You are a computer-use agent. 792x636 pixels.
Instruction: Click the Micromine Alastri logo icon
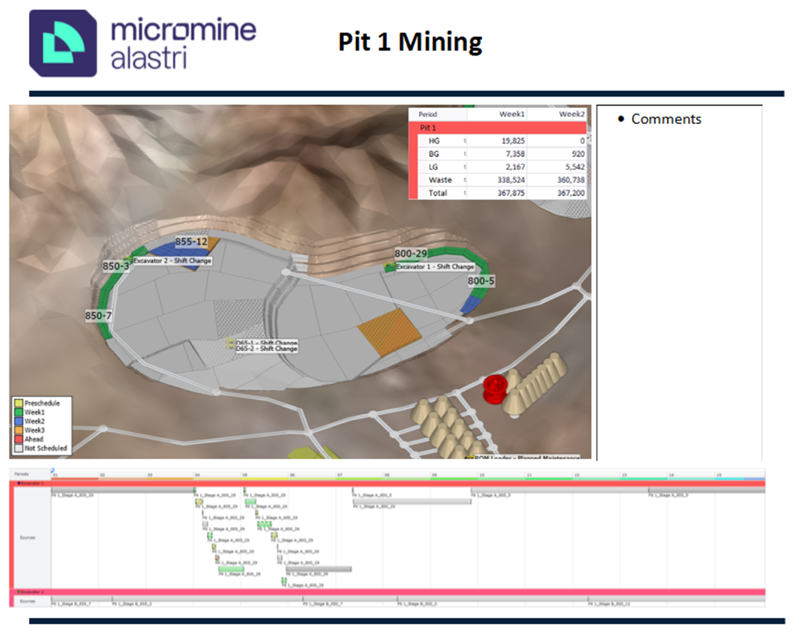click(x=63, y=43)
